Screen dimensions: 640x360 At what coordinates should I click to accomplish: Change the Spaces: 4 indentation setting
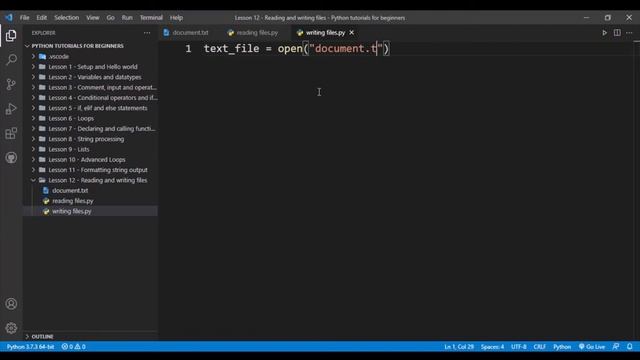(x=492, y=347)
